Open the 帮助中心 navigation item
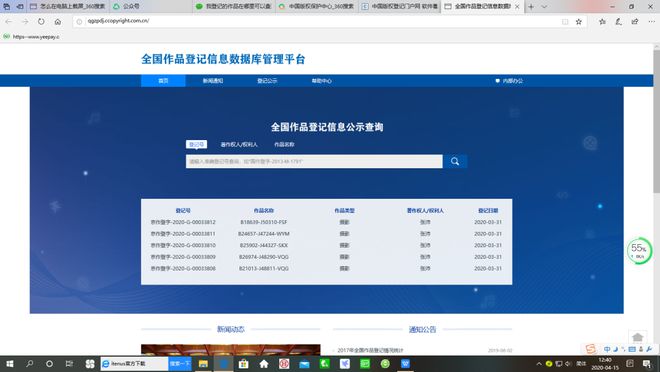Screen dimensions: 660x372 (322, 81)
